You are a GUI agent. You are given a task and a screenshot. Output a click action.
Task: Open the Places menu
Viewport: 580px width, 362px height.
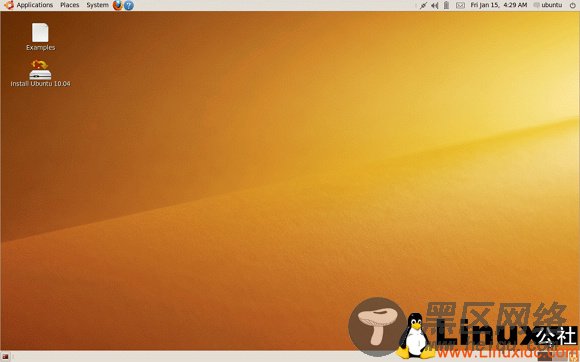click(70, 5)
